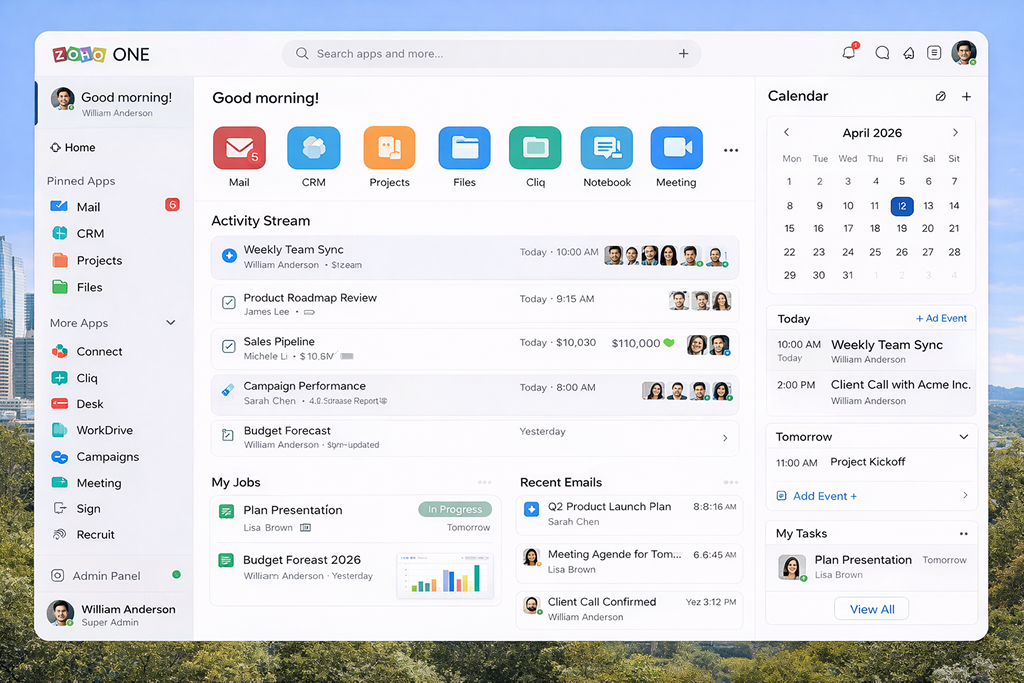
Task: Open the Projects app tile
Action: pyautogui.click(x=389, y=148)
